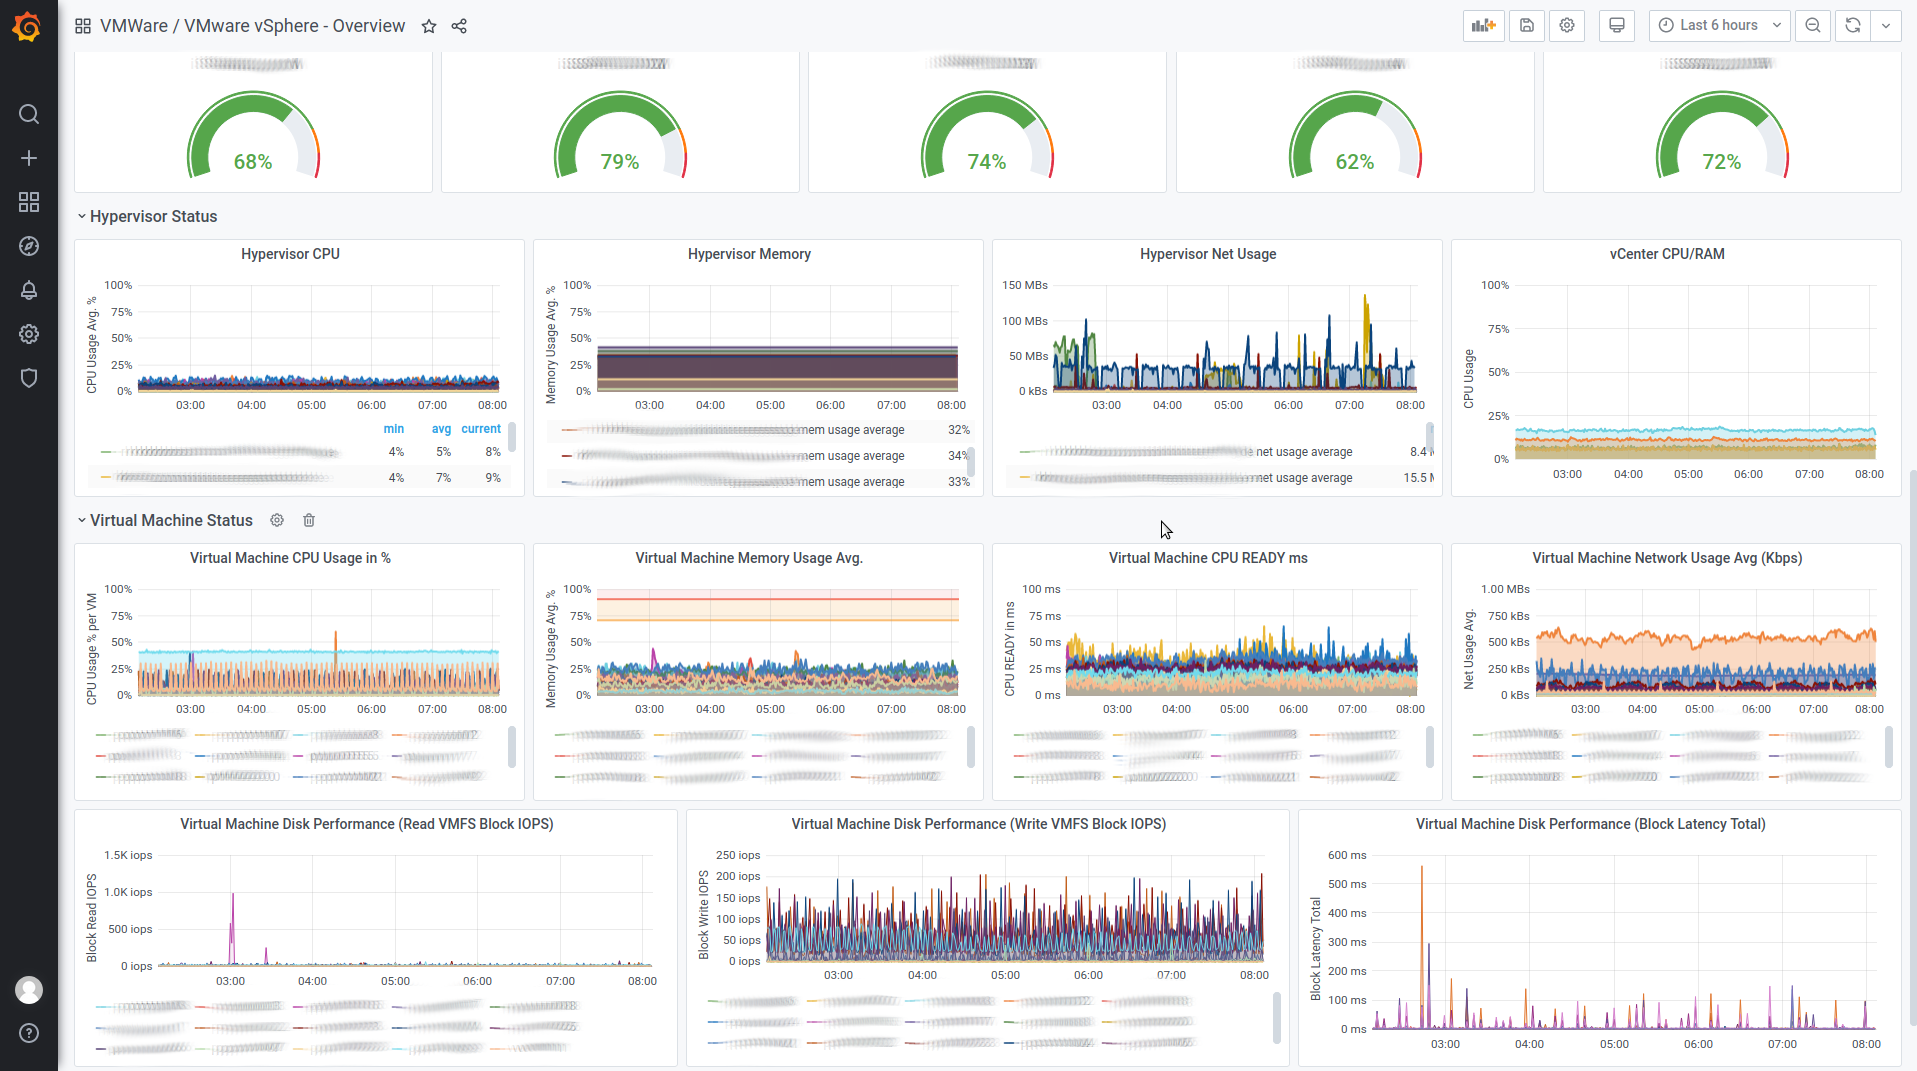Save the dashboard
Screen dimensions: 1917x1071
point(1526,26)
